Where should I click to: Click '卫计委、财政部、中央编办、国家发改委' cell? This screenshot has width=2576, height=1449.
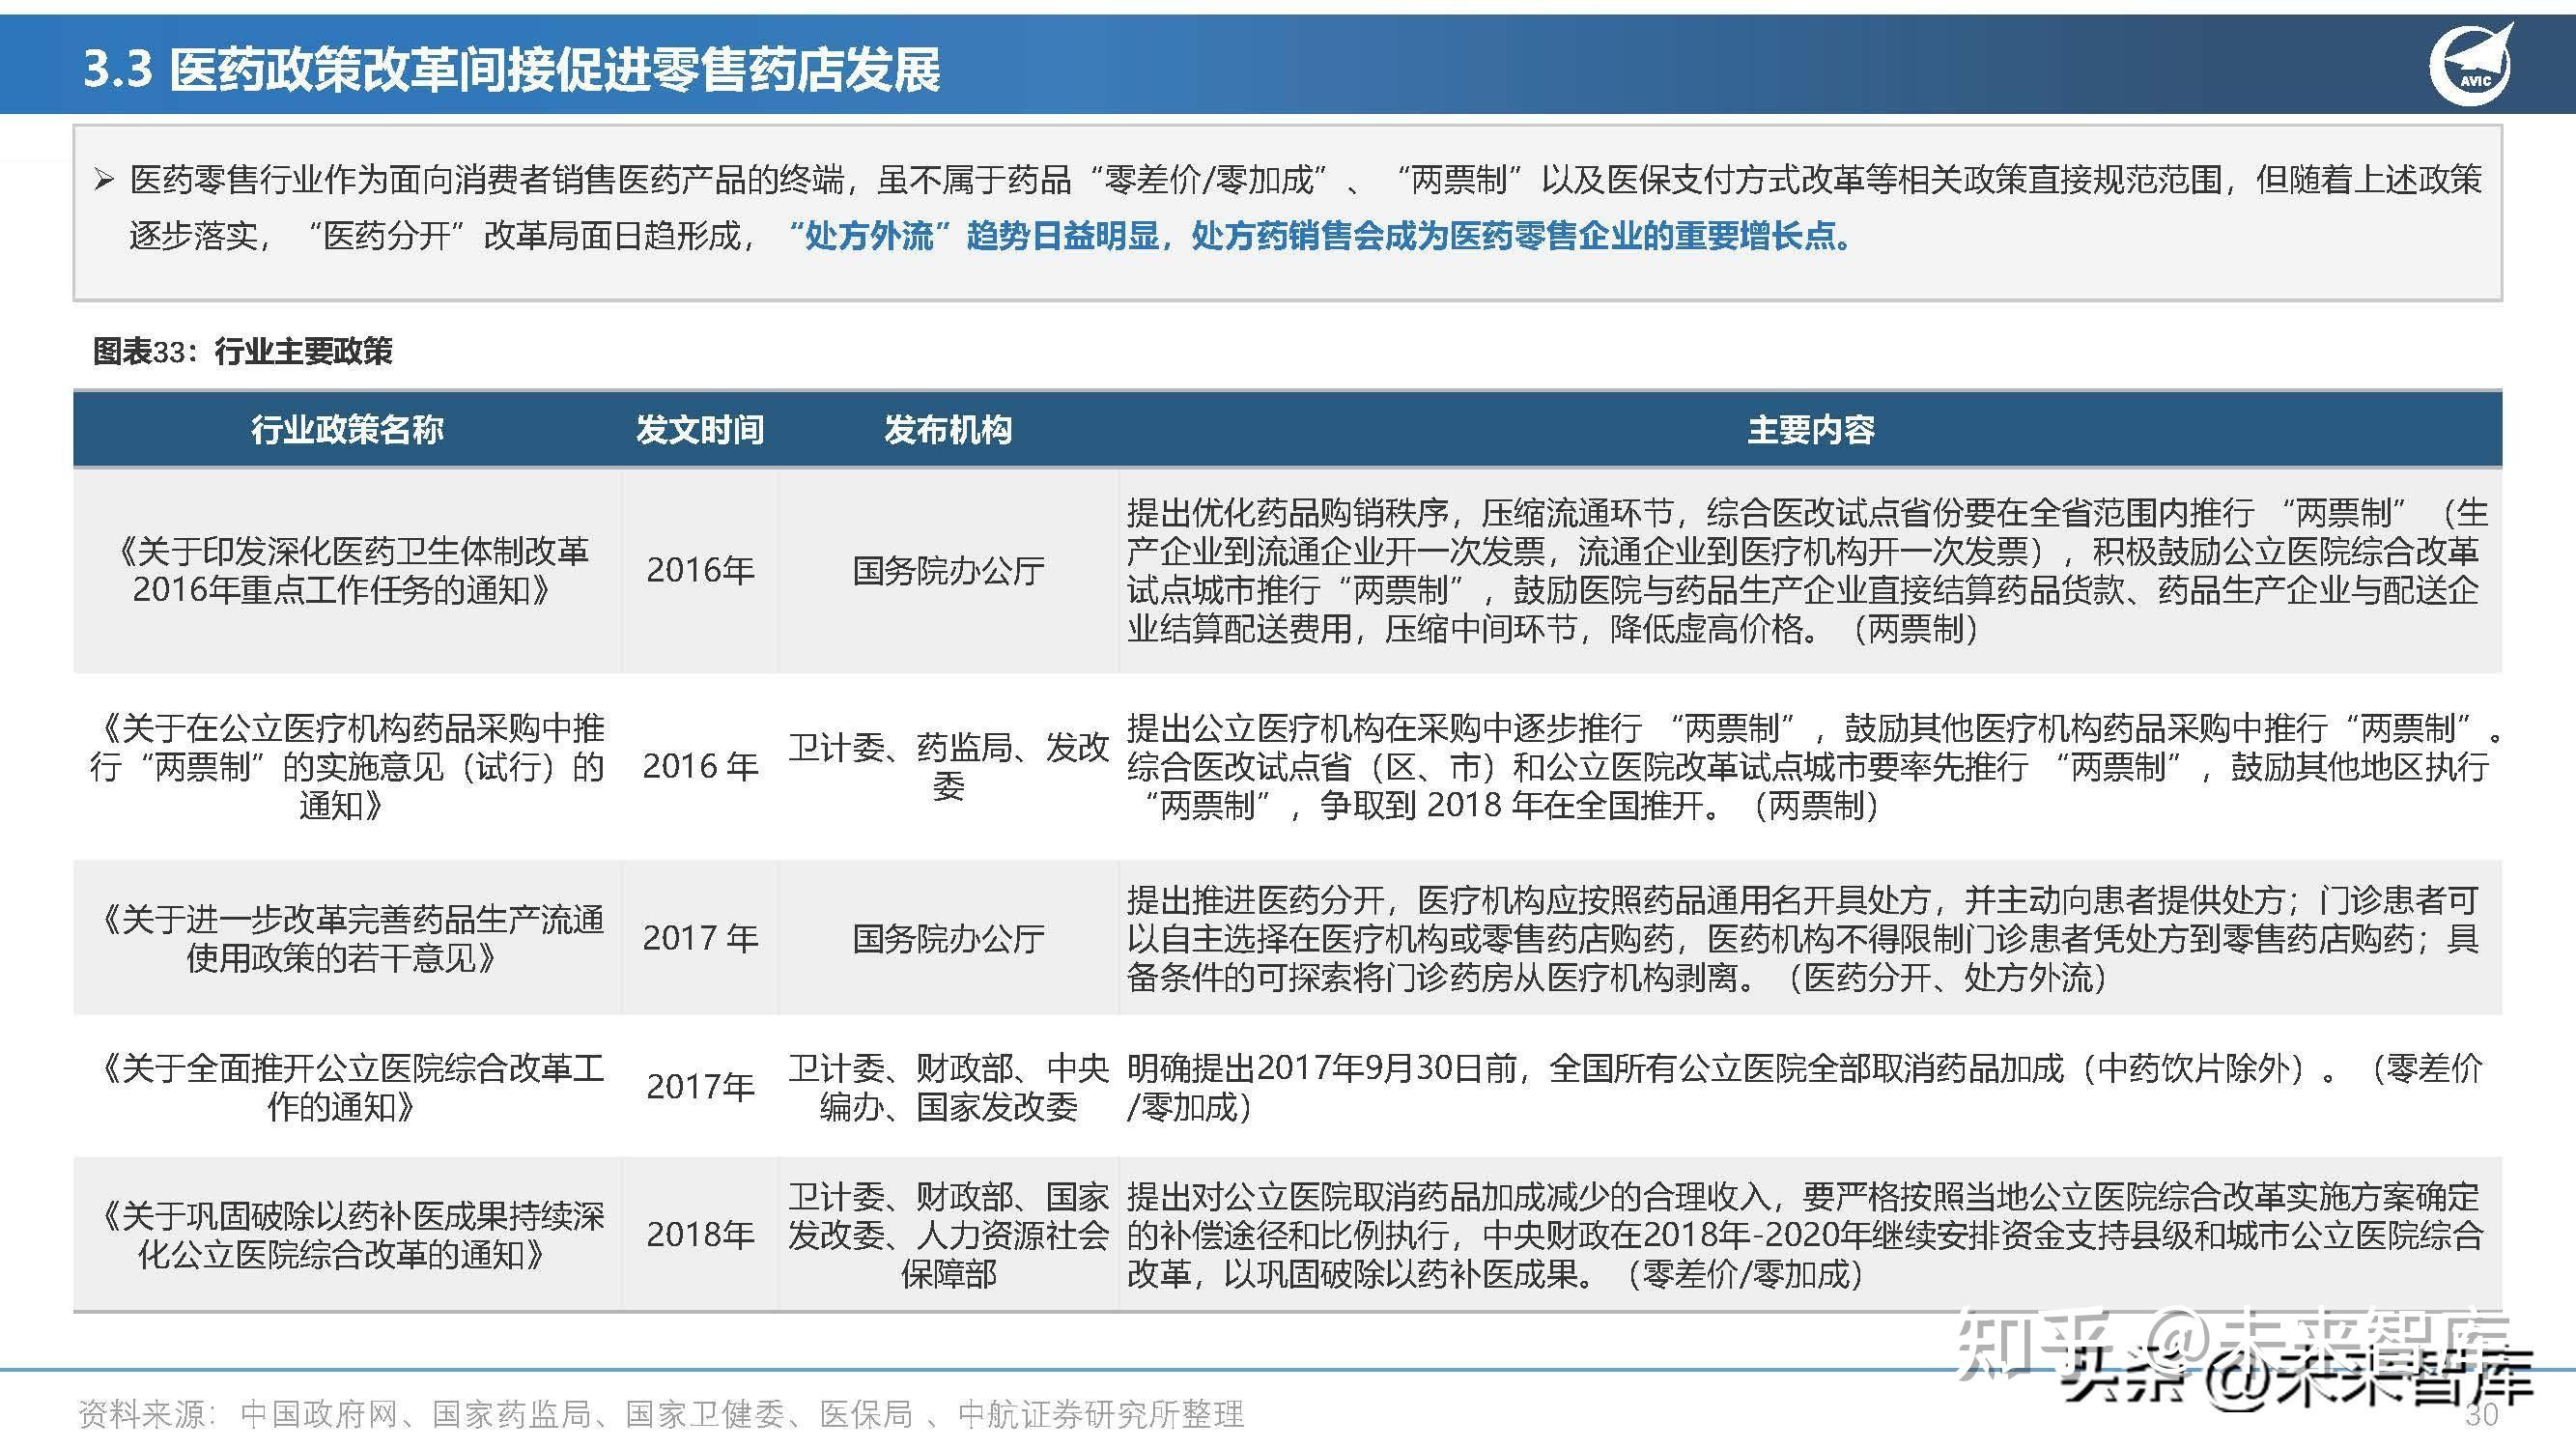point(948,1087)
